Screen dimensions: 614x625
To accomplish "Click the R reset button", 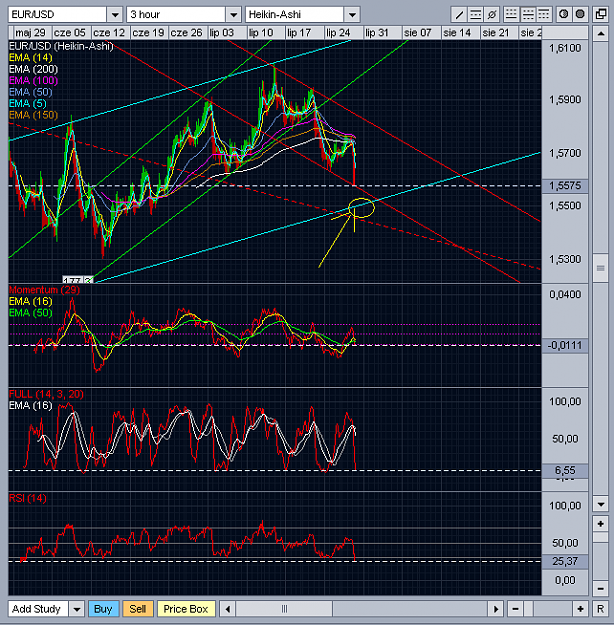I will (x=600, y=609).
